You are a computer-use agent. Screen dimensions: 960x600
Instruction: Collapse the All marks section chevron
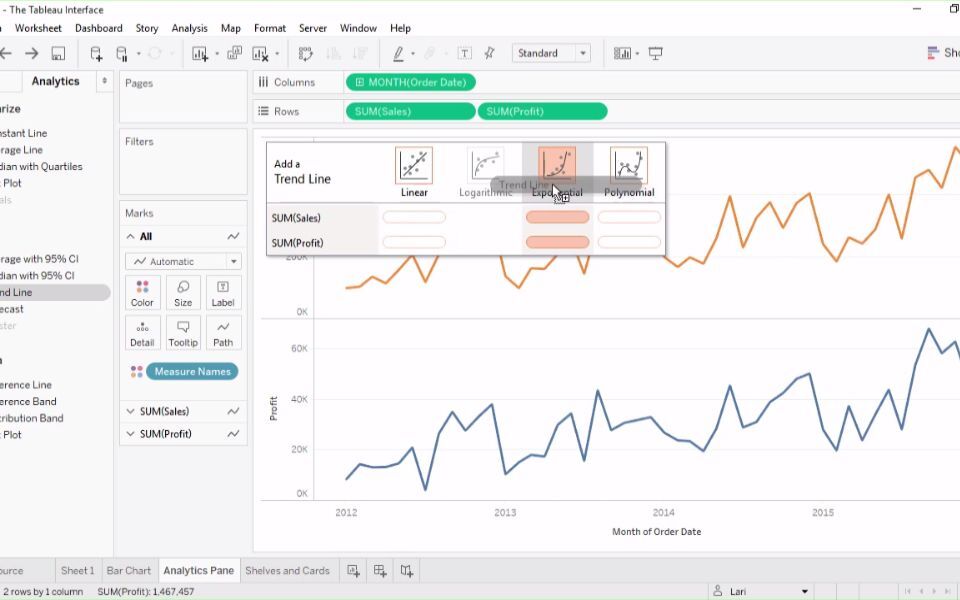[x=130, y=237]
